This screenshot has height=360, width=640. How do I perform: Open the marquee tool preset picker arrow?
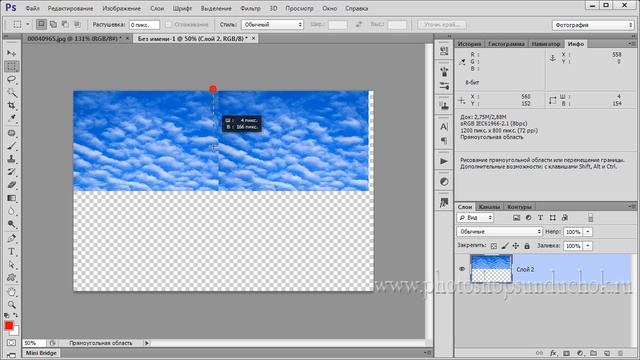tap(28, 24)
